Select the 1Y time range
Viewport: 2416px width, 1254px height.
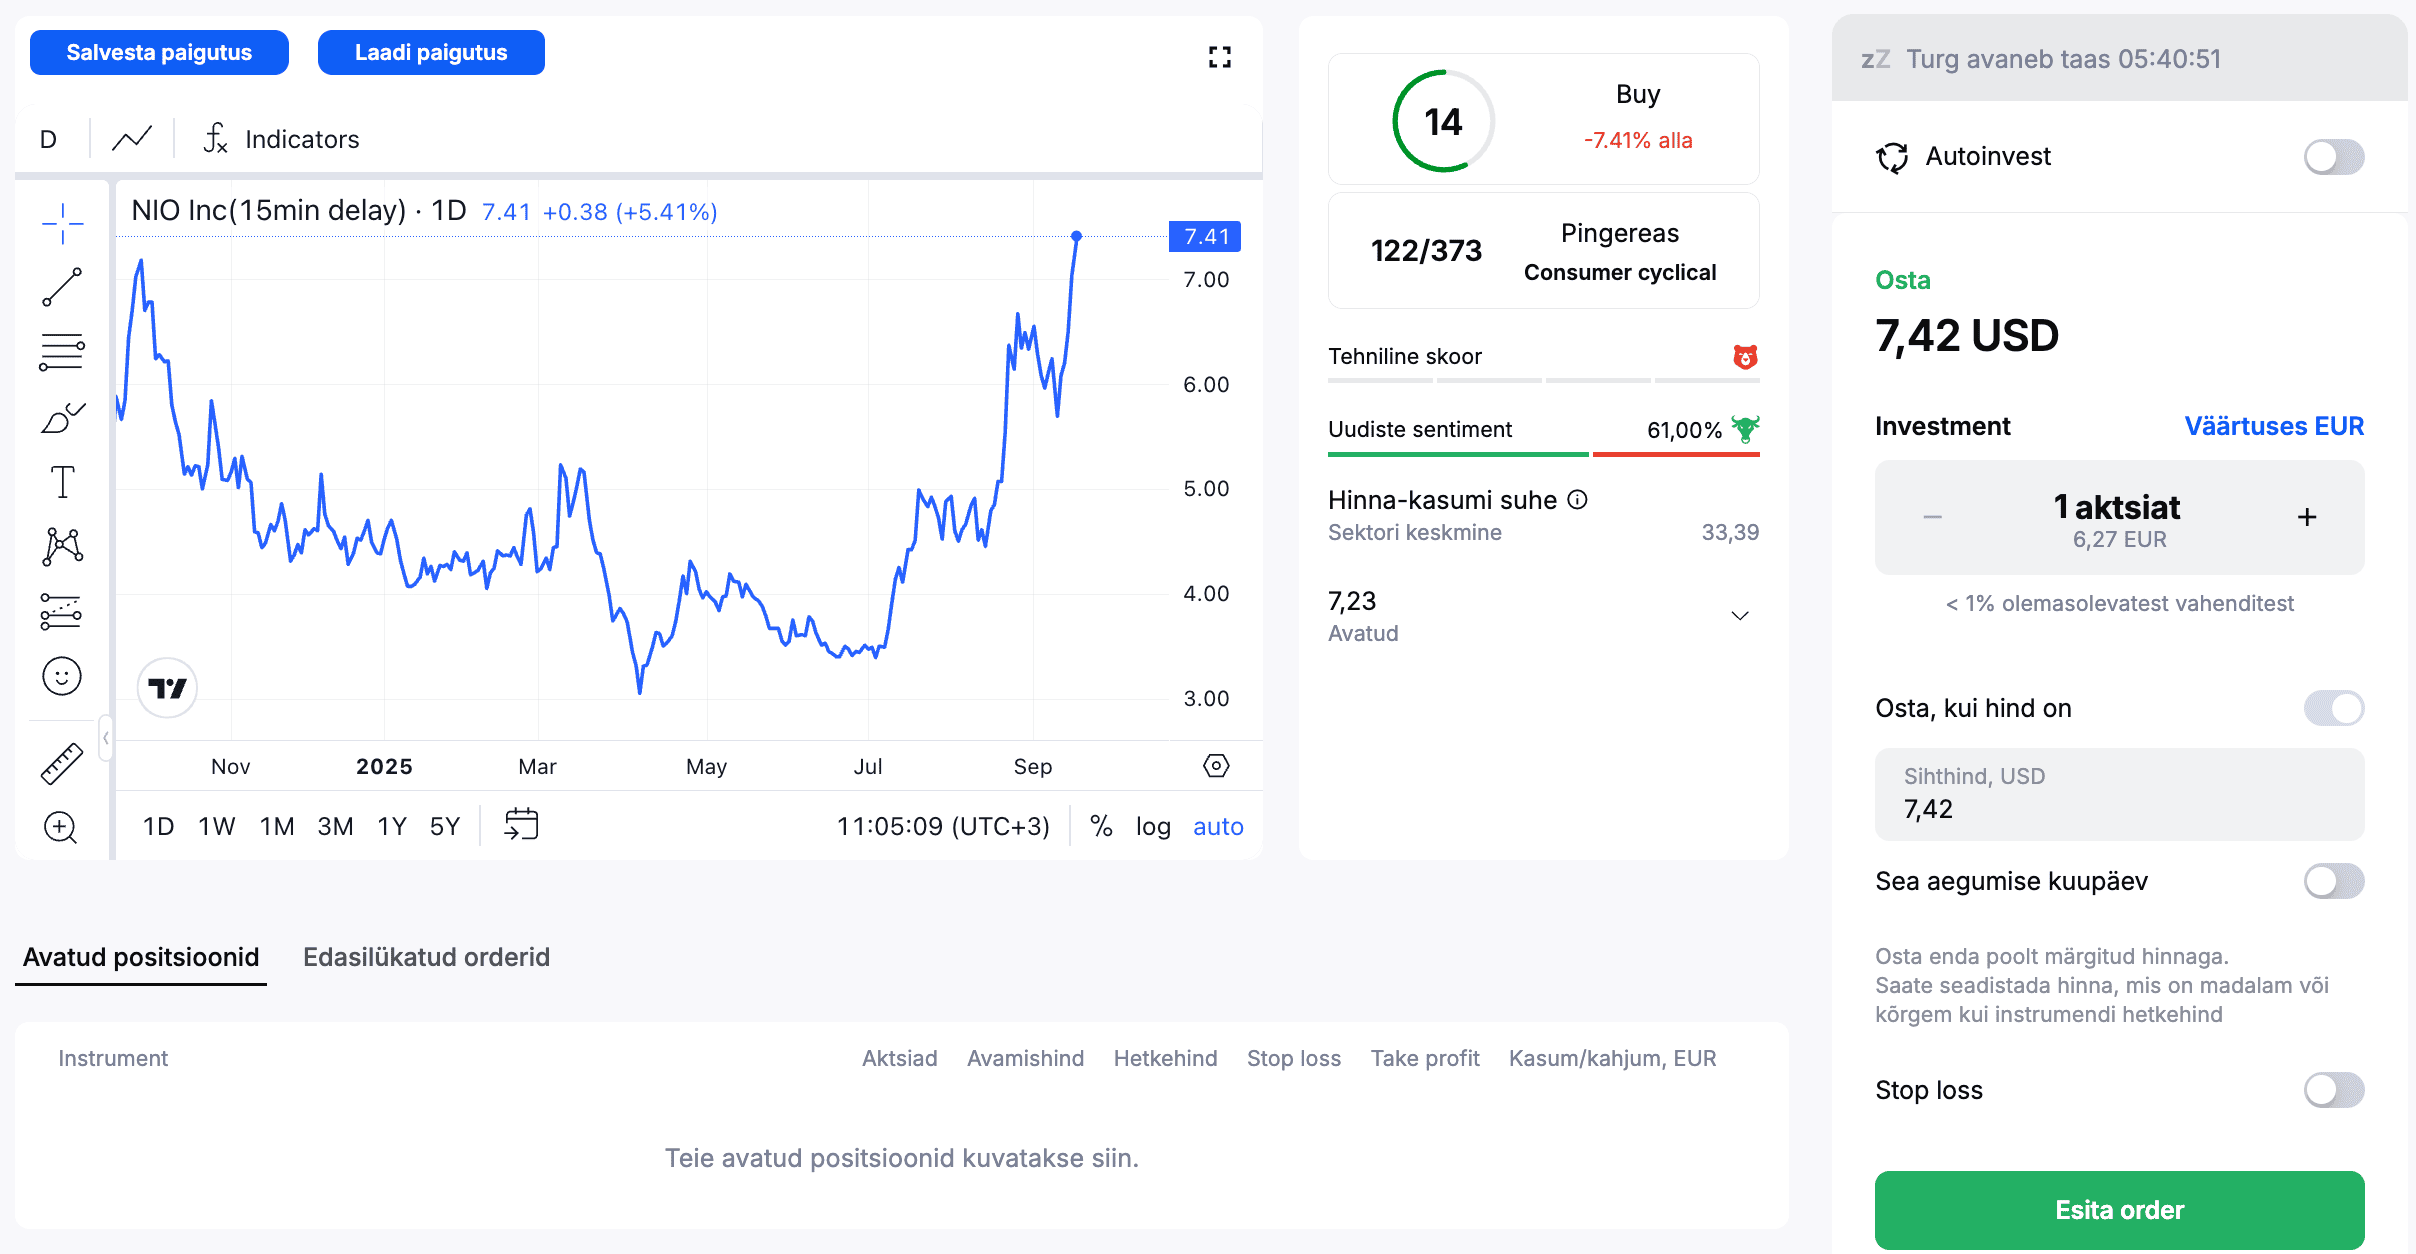(x=392, y=826)
